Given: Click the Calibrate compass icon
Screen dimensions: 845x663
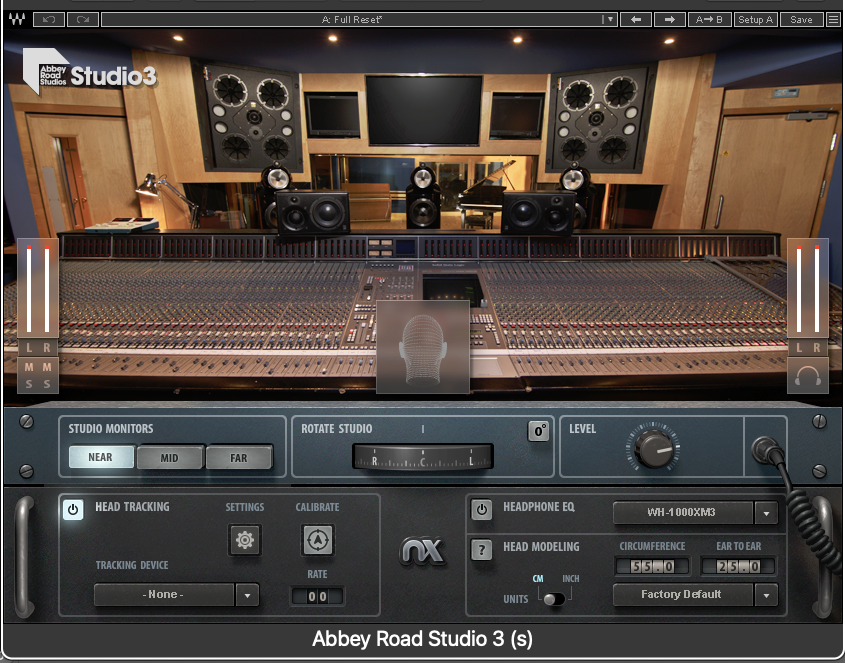Looking at the screenshot, I should 317,540.
